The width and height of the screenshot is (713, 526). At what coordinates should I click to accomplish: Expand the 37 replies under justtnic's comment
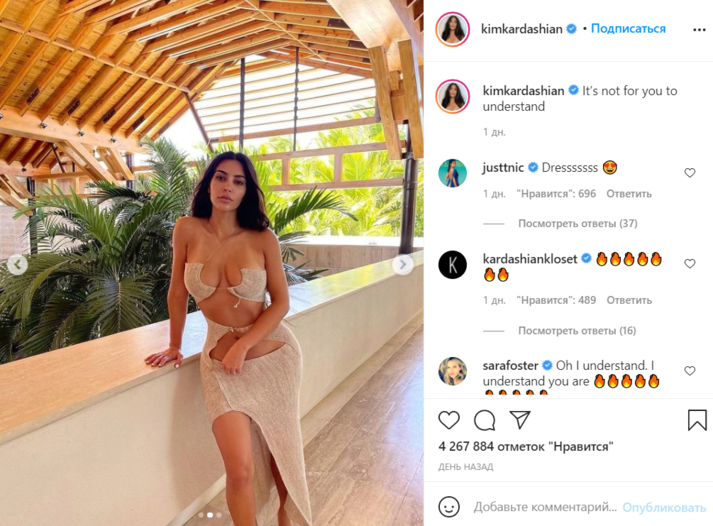(577, 223)
